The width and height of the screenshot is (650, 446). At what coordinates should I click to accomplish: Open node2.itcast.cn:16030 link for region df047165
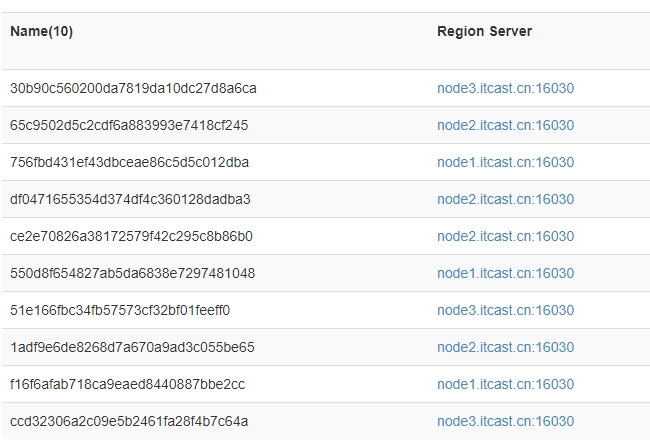505,199
